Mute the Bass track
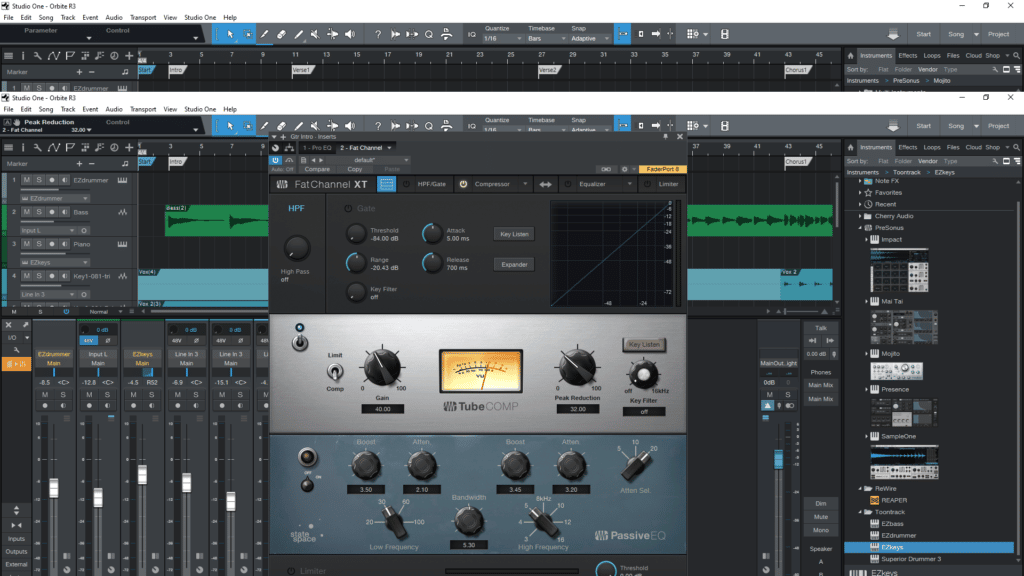The height and width of the screenshot is (576, 1024). 27,212
